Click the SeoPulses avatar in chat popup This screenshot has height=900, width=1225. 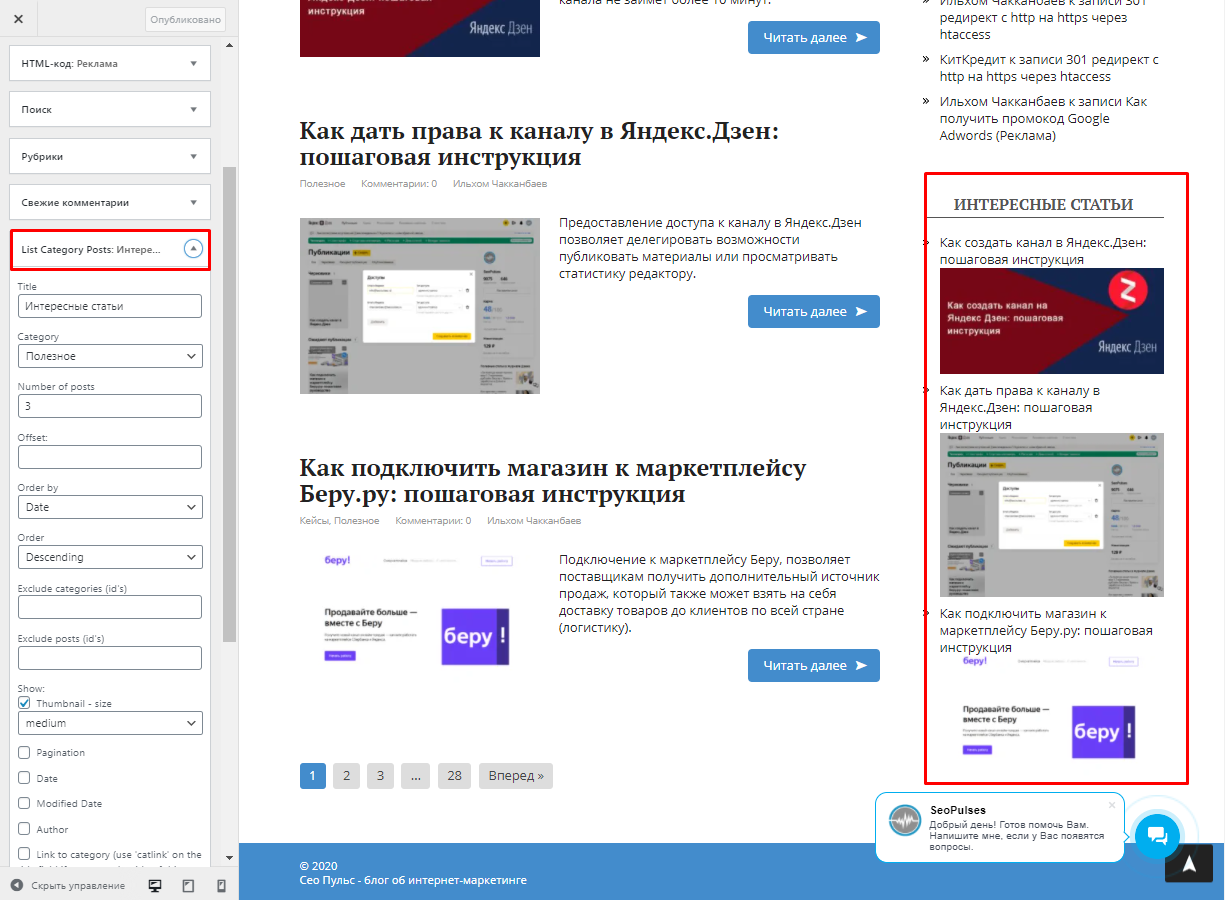pos(905,820)
